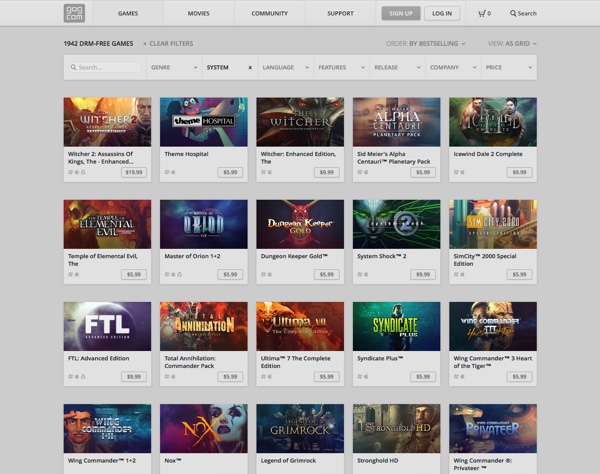
Task: Click Witcher: Enhanced Edition $9.99 price button
Action: coord(327,172)
